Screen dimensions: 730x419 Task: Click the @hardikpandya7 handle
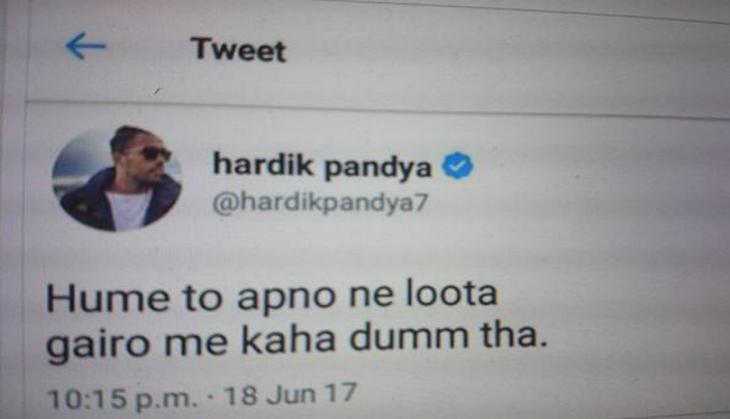[x=320, y=203]
